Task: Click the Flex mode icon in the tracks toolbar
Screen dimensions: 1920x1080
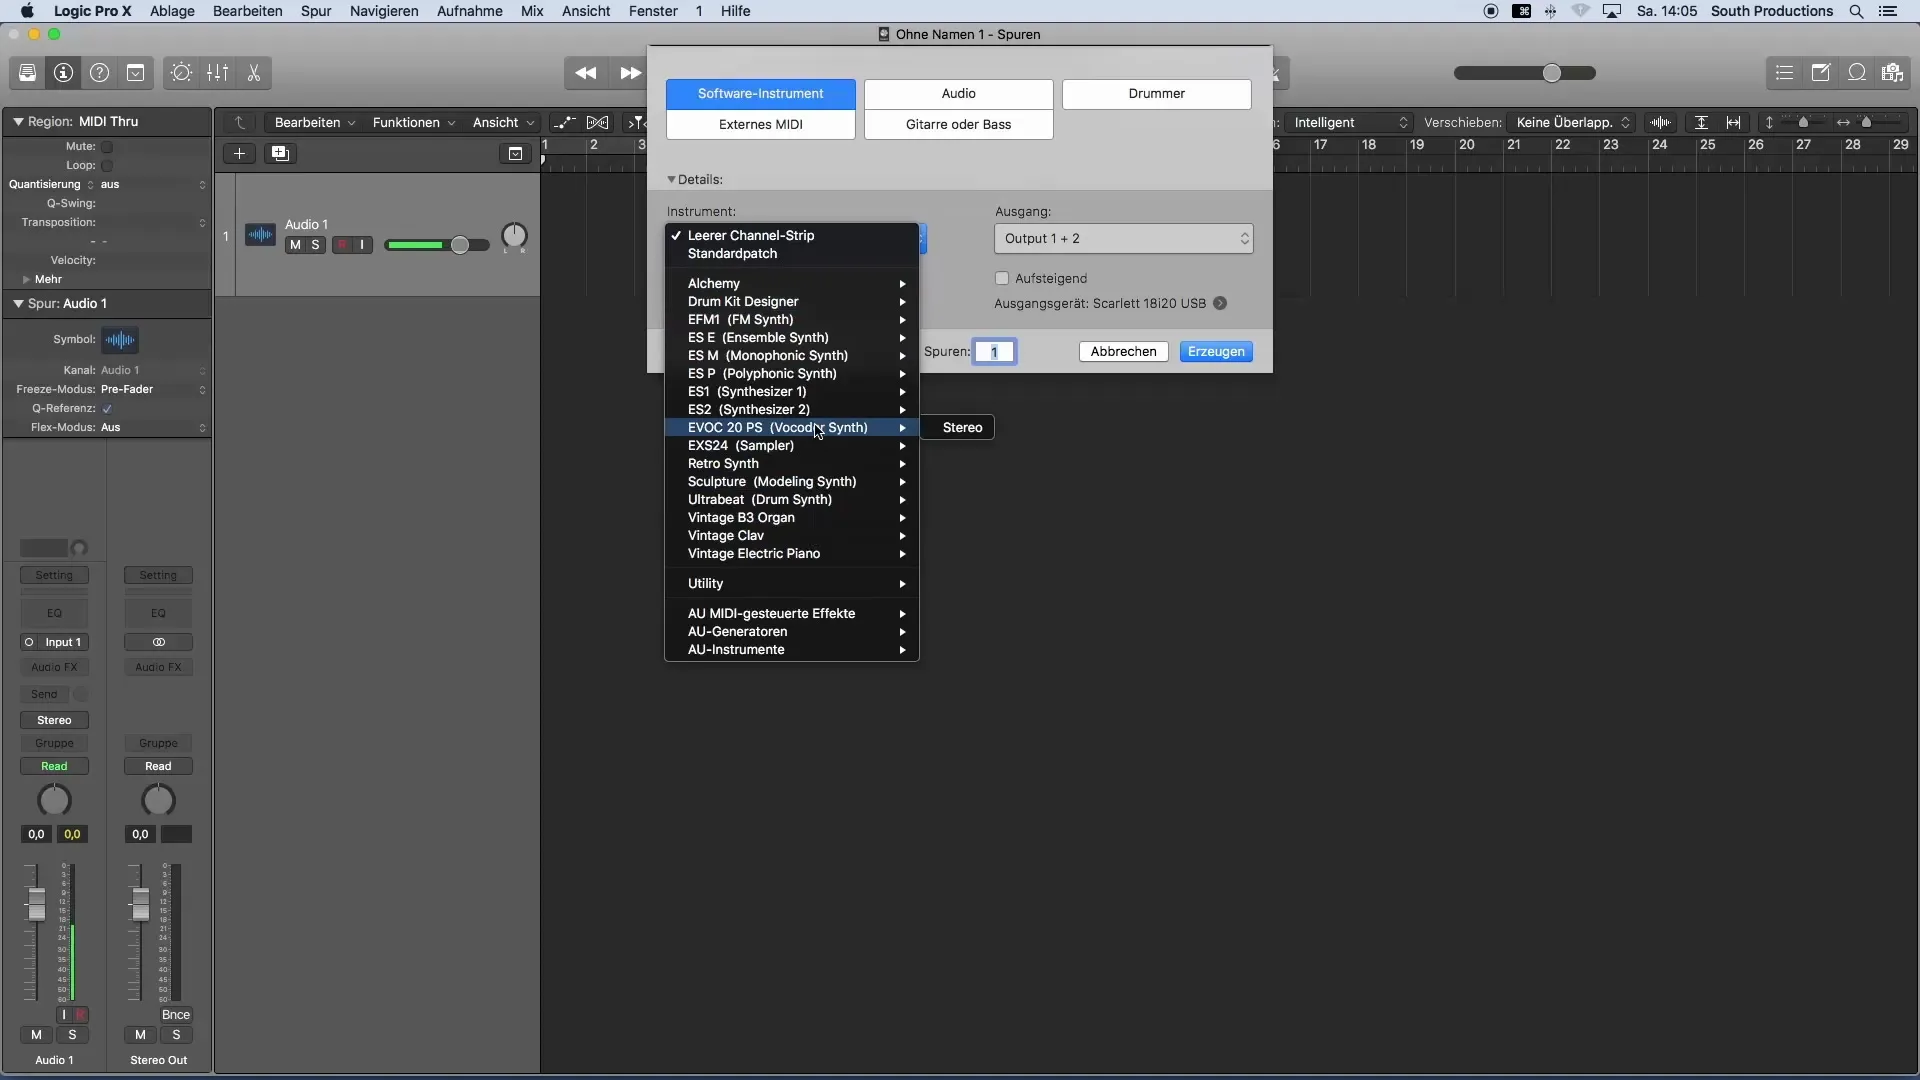Action: click(597, 122)
